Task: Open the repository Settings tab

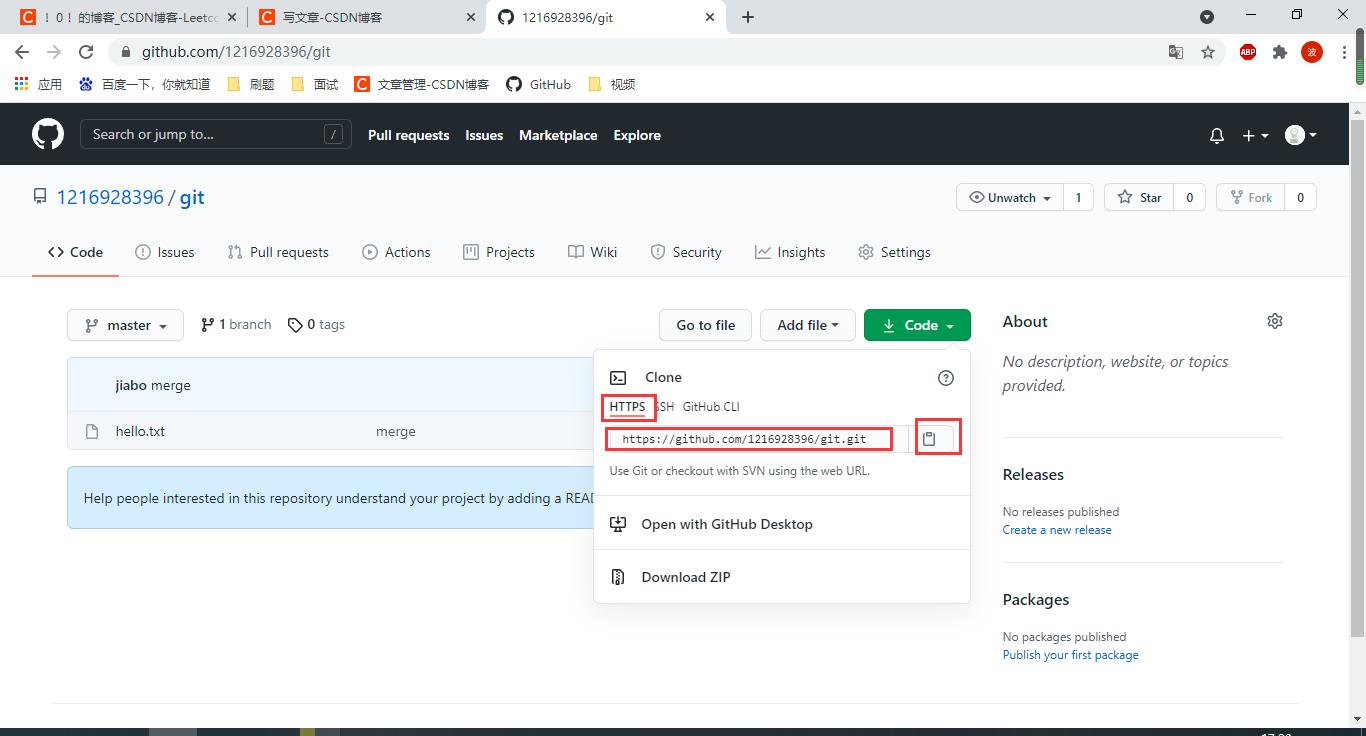Action: pos(895,252)
